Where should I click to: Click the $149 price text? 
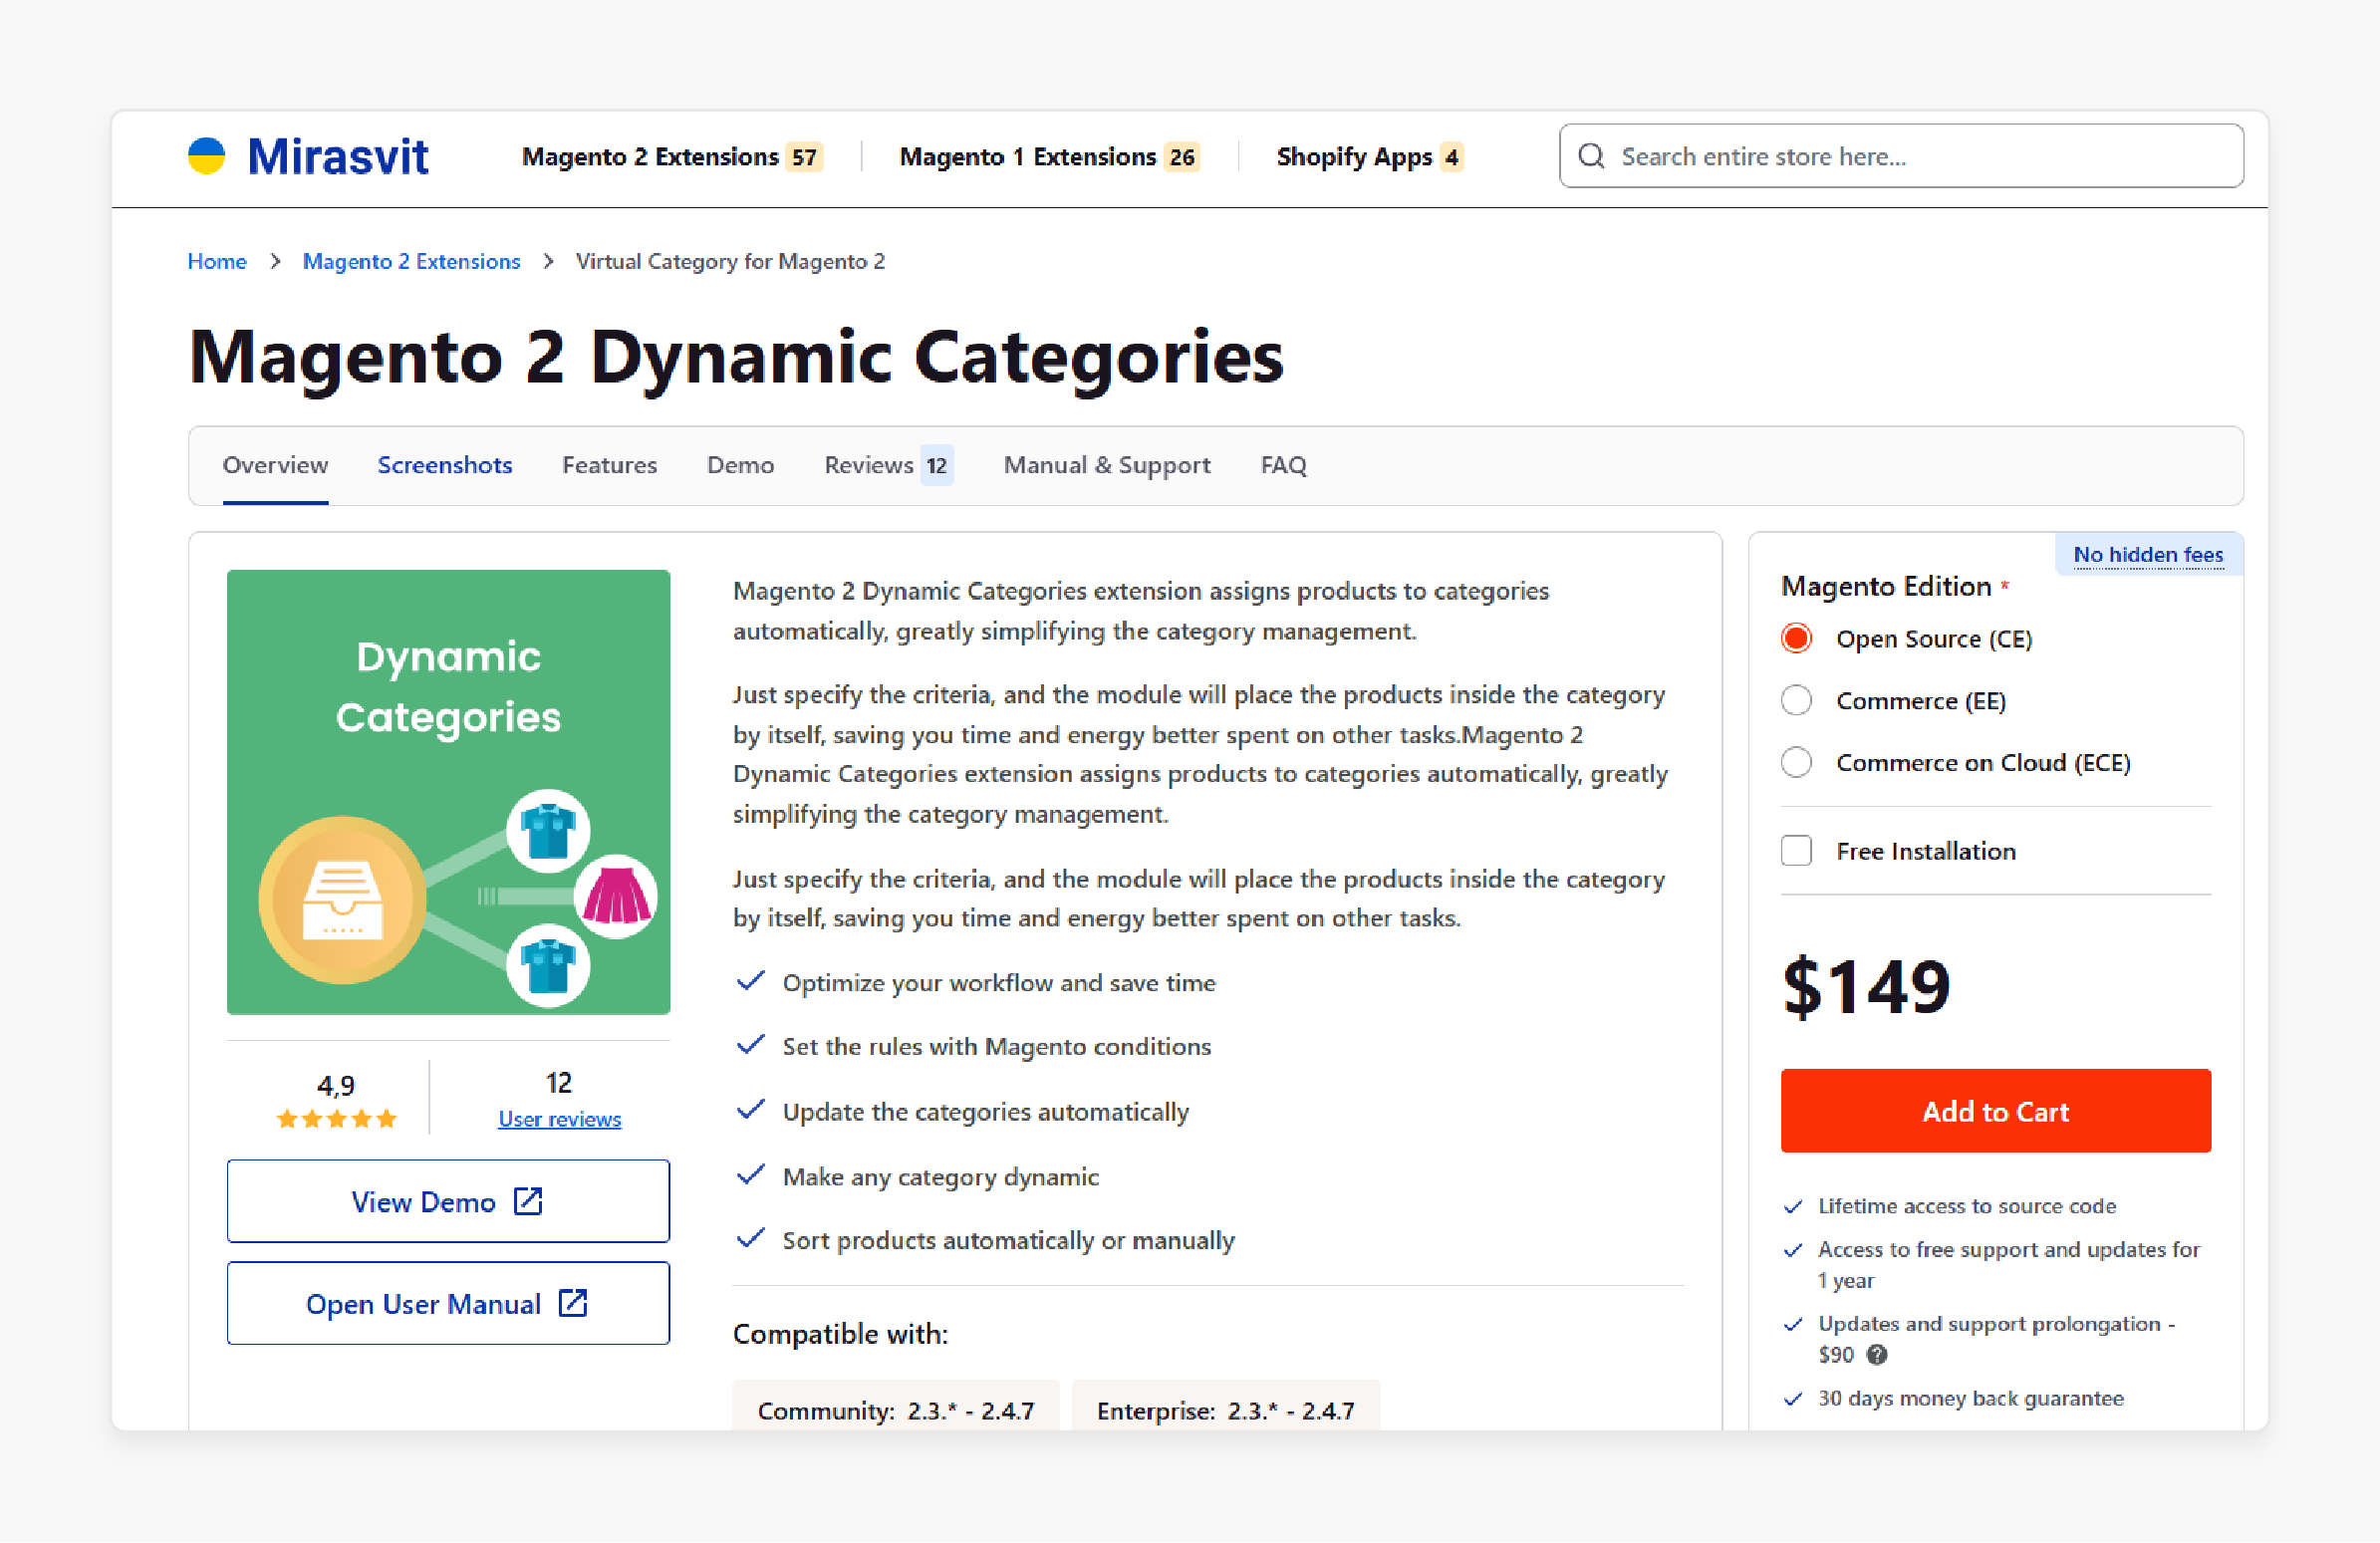1866,987
